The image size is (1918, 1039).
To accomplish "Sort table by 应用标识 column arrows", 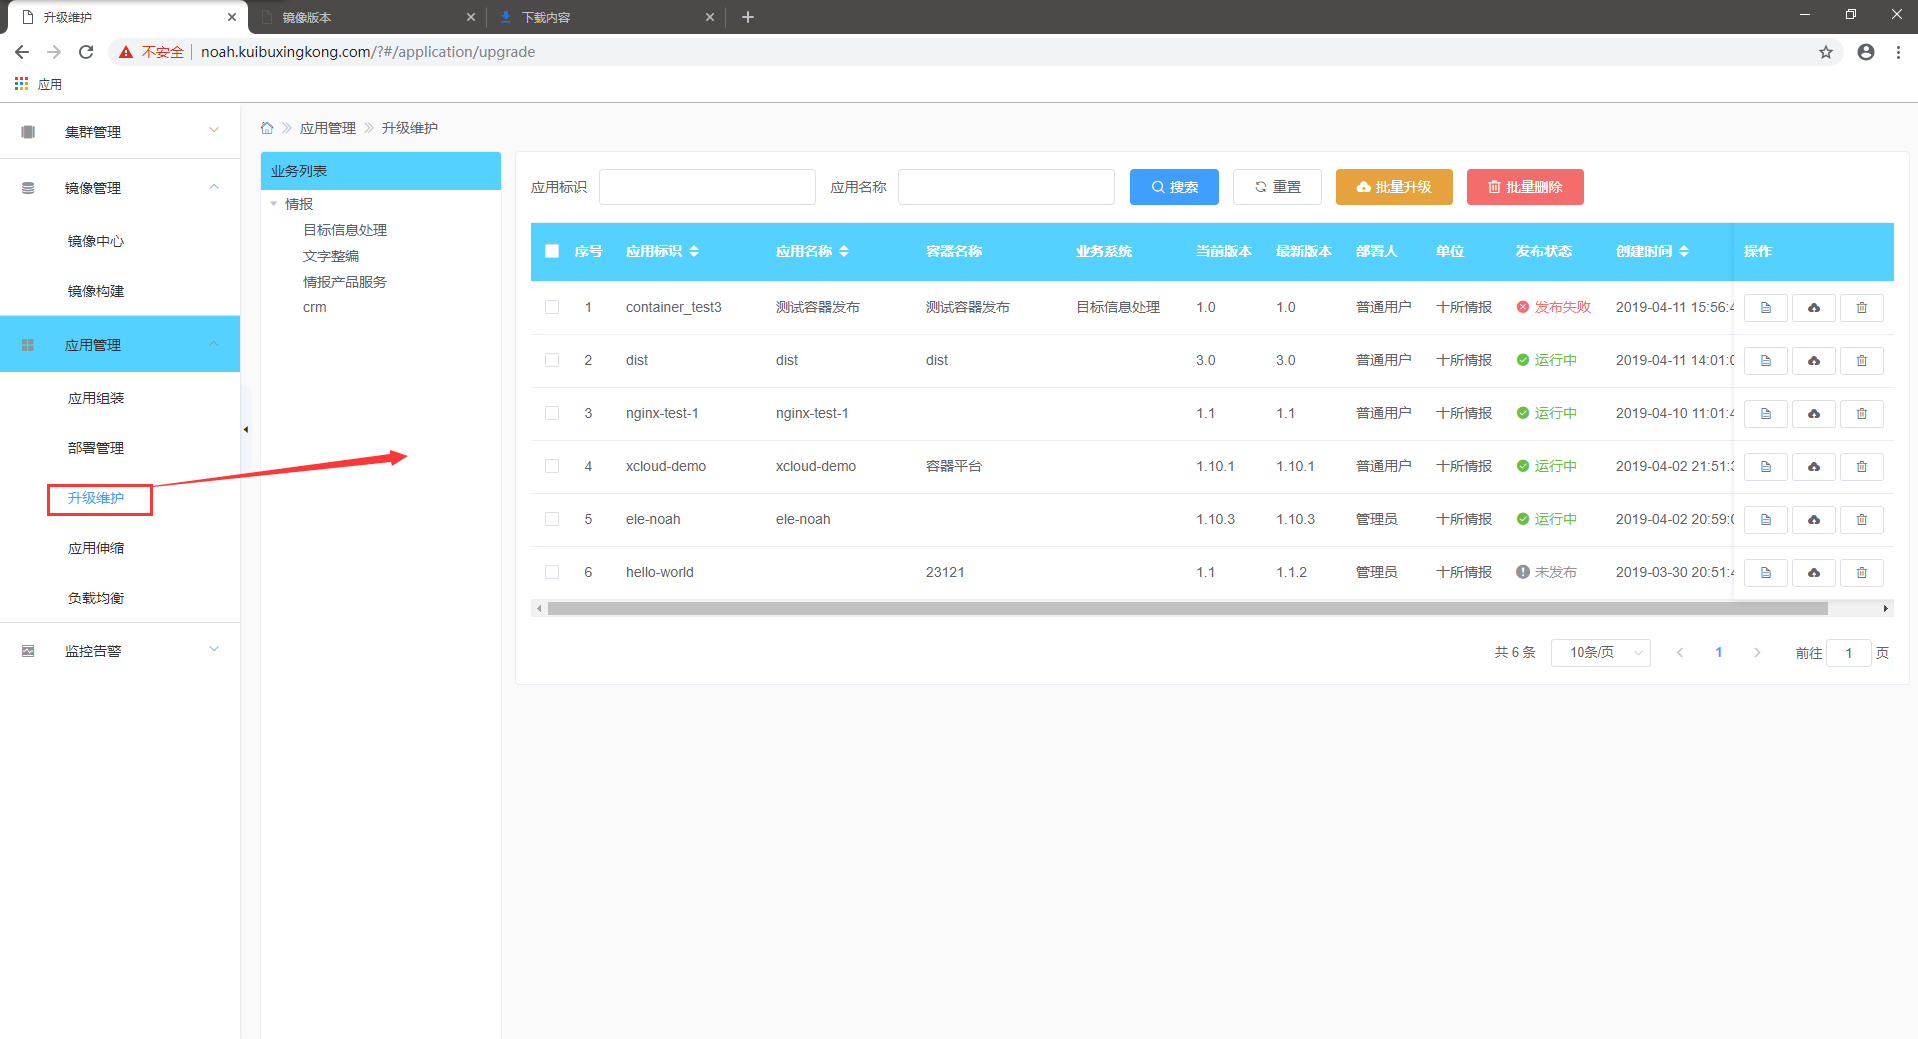I will tap(694, 251).
